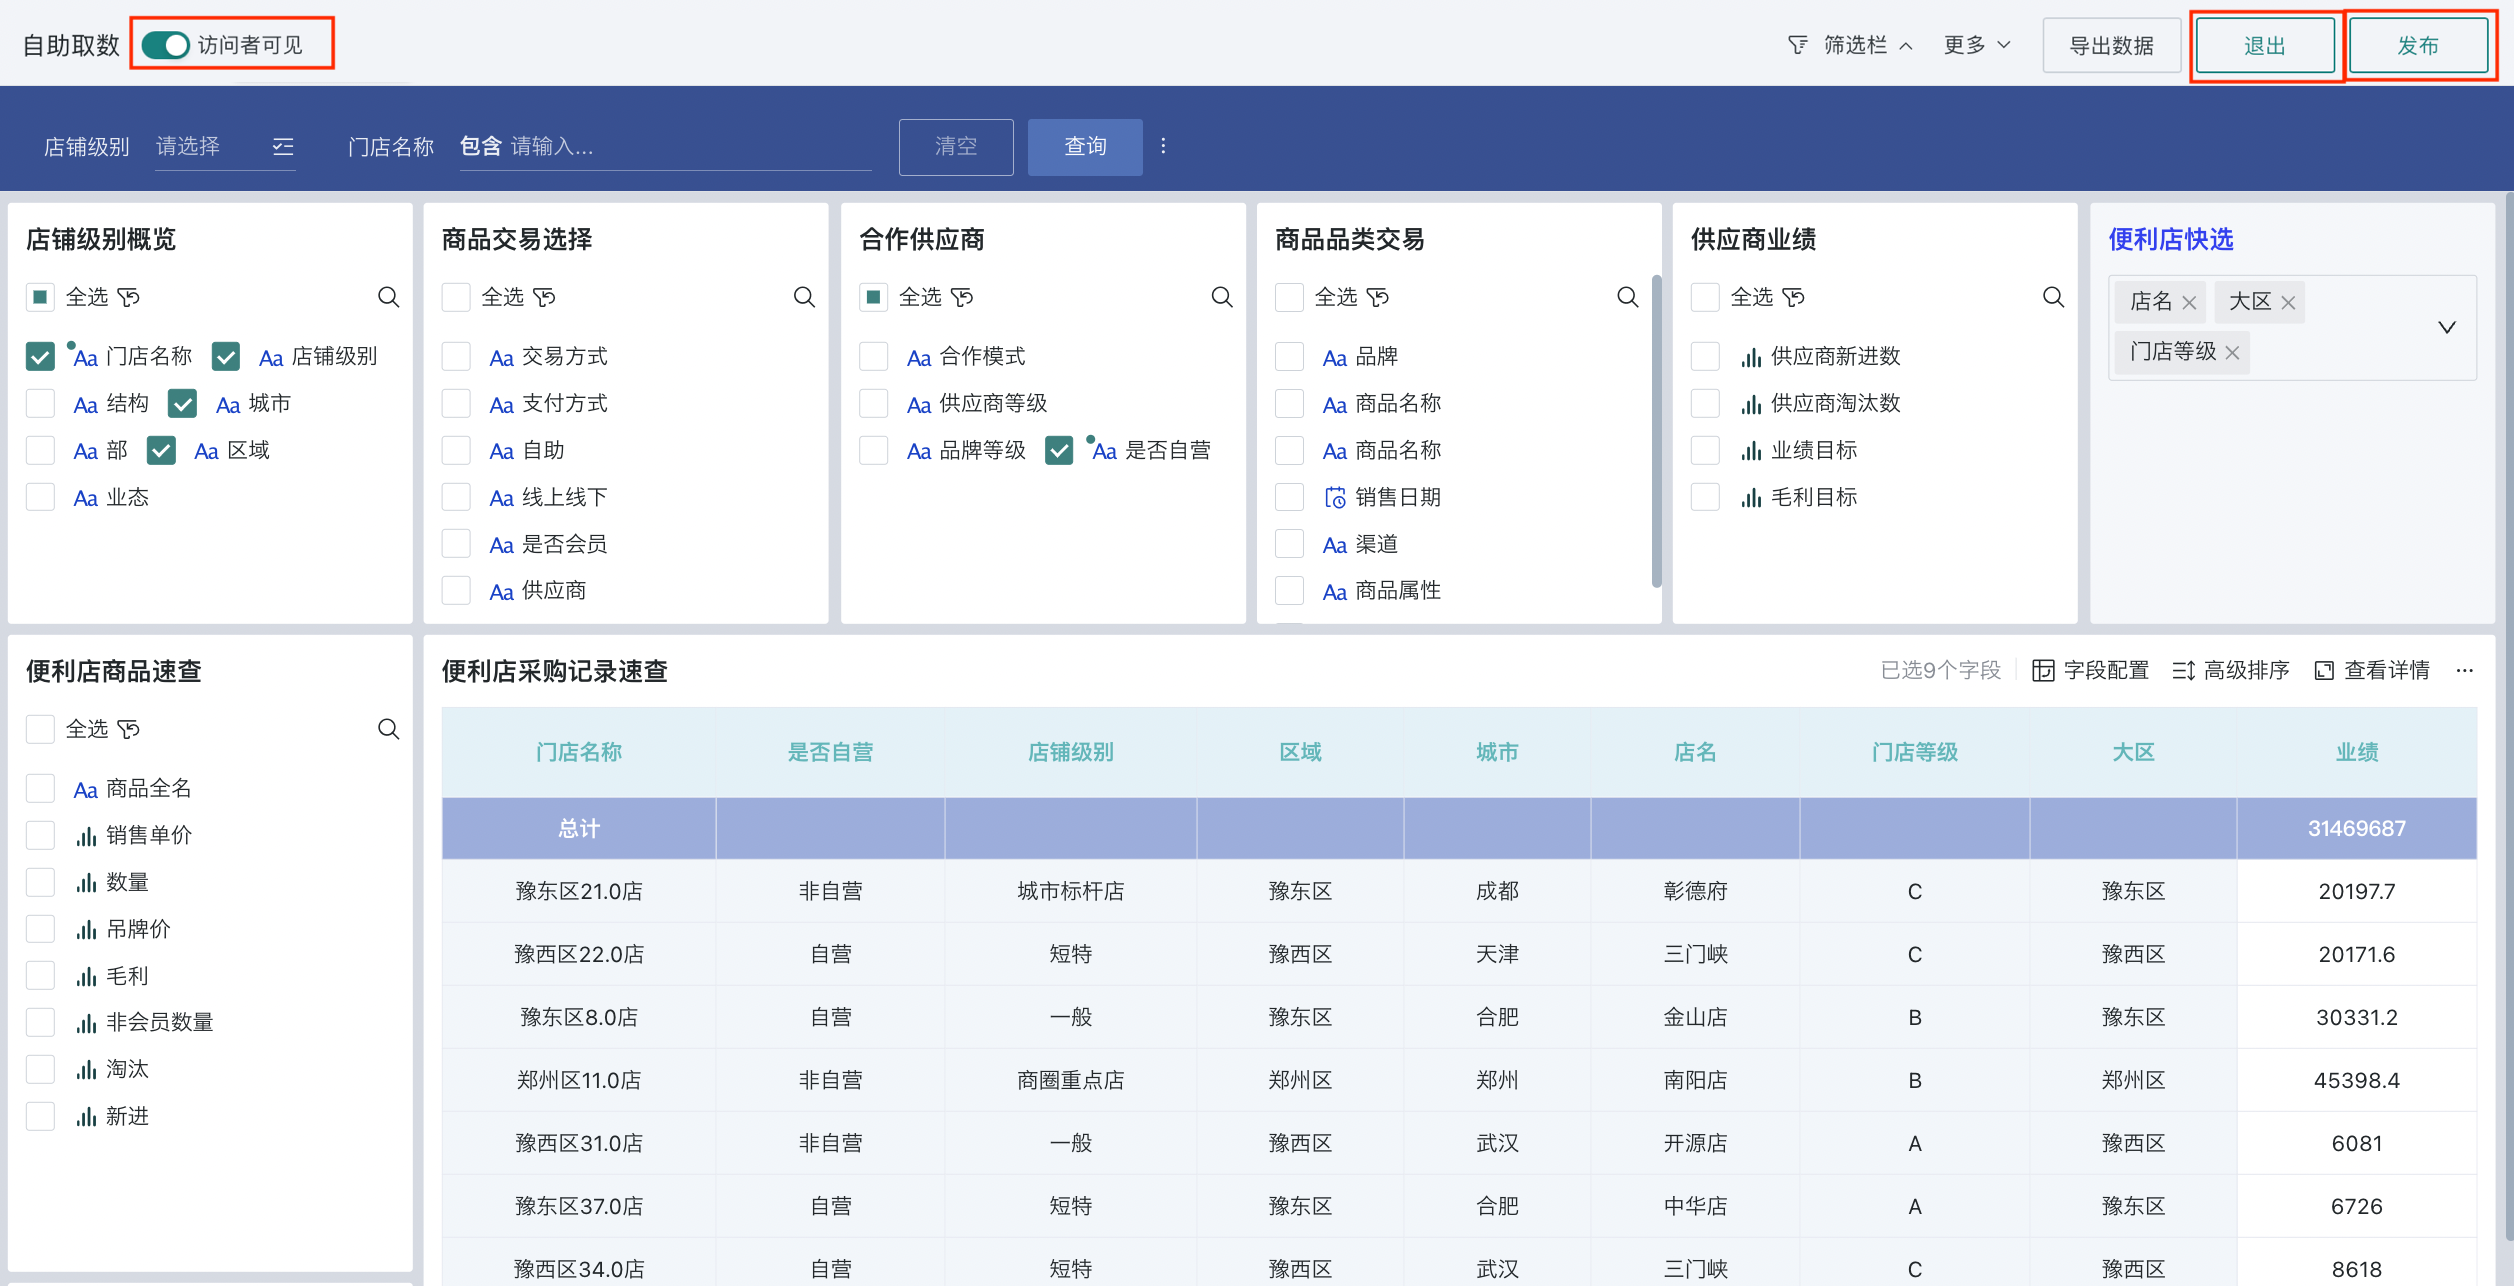Viewport: 2514px width, 1286px height.
Task: Click the 发布 button
Action: coord(2418,46)
